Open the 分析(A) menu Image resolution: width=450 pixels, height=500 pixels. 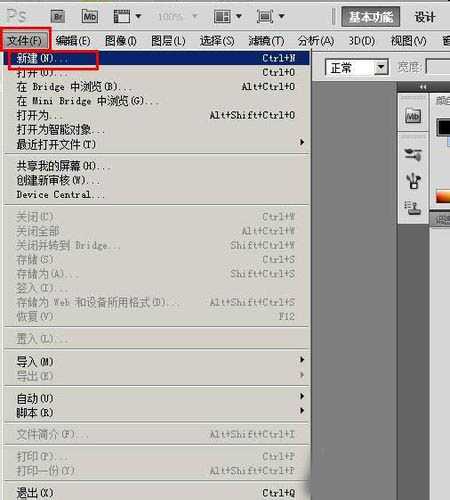[316, 41]
